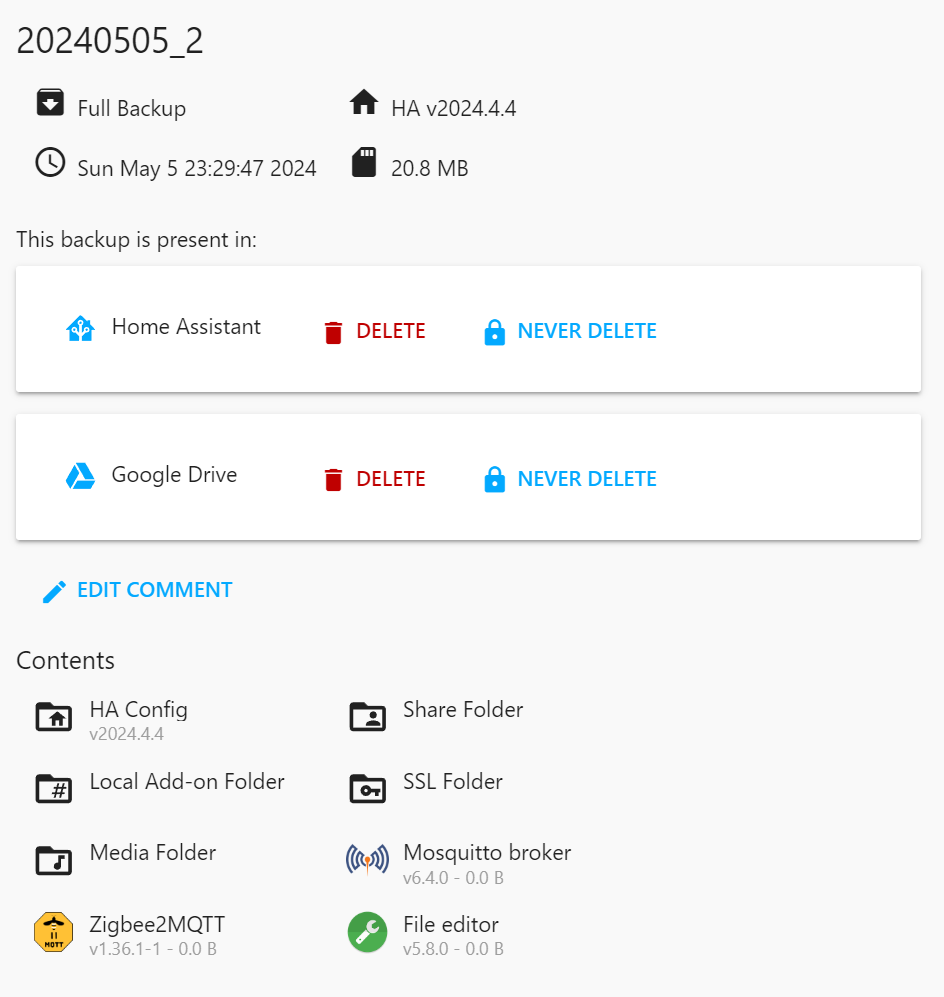This screenshot has width=944, height=997.
Task: Click the 'File editor' entry text
Action: (451, 925)
